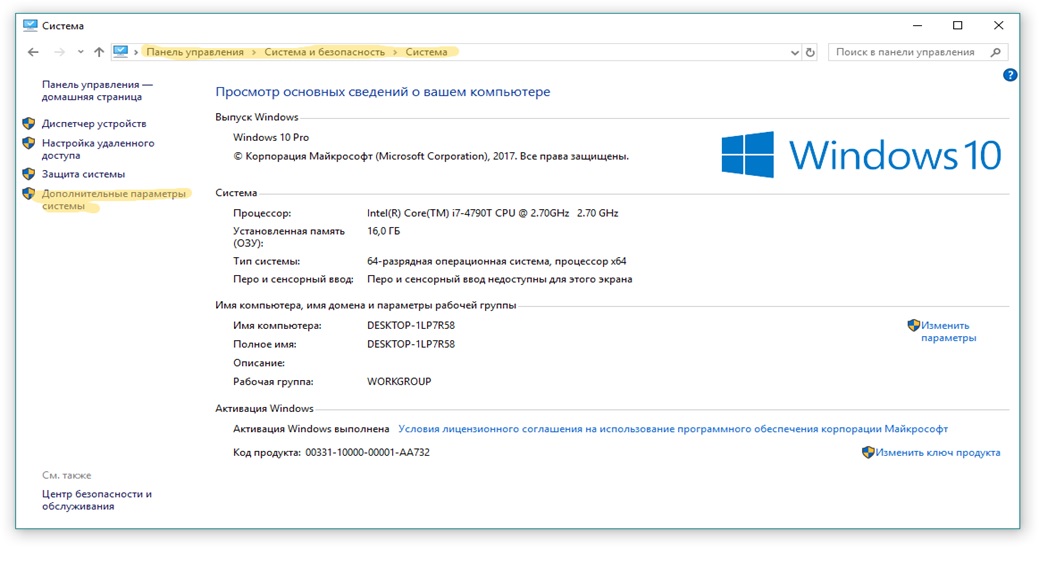
Task: Expand chevron after 'Система и безопасность' in the breadcrumb
Action: coord(396,52)
